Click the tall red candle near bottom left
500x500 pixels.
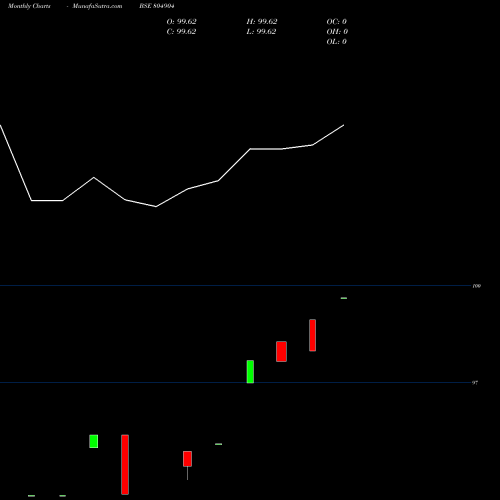pyautogui.click(x=125, y=464)
